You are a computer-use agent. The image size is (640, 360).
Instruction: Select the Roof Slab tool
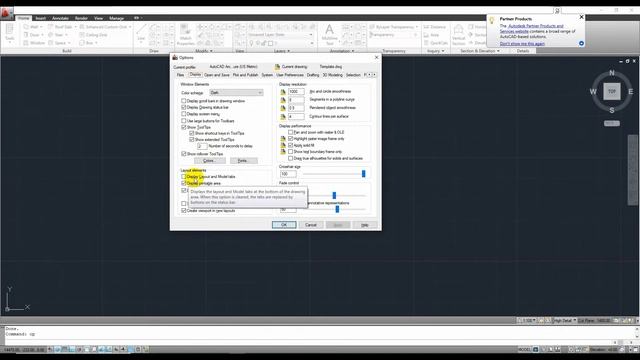pos(60,27)
